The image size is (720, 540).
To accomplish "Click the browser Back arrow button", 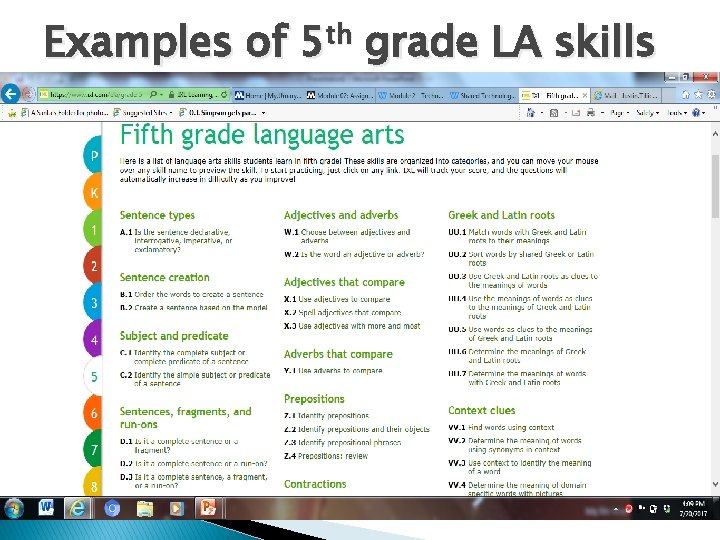I will [x=10, y=94].
